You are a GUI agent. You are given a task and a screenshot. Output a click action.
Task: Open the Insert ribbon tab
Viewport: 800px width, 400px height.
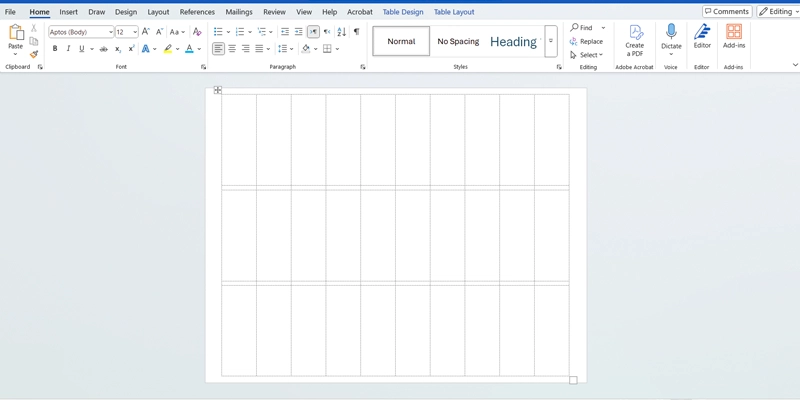[68, 12]
